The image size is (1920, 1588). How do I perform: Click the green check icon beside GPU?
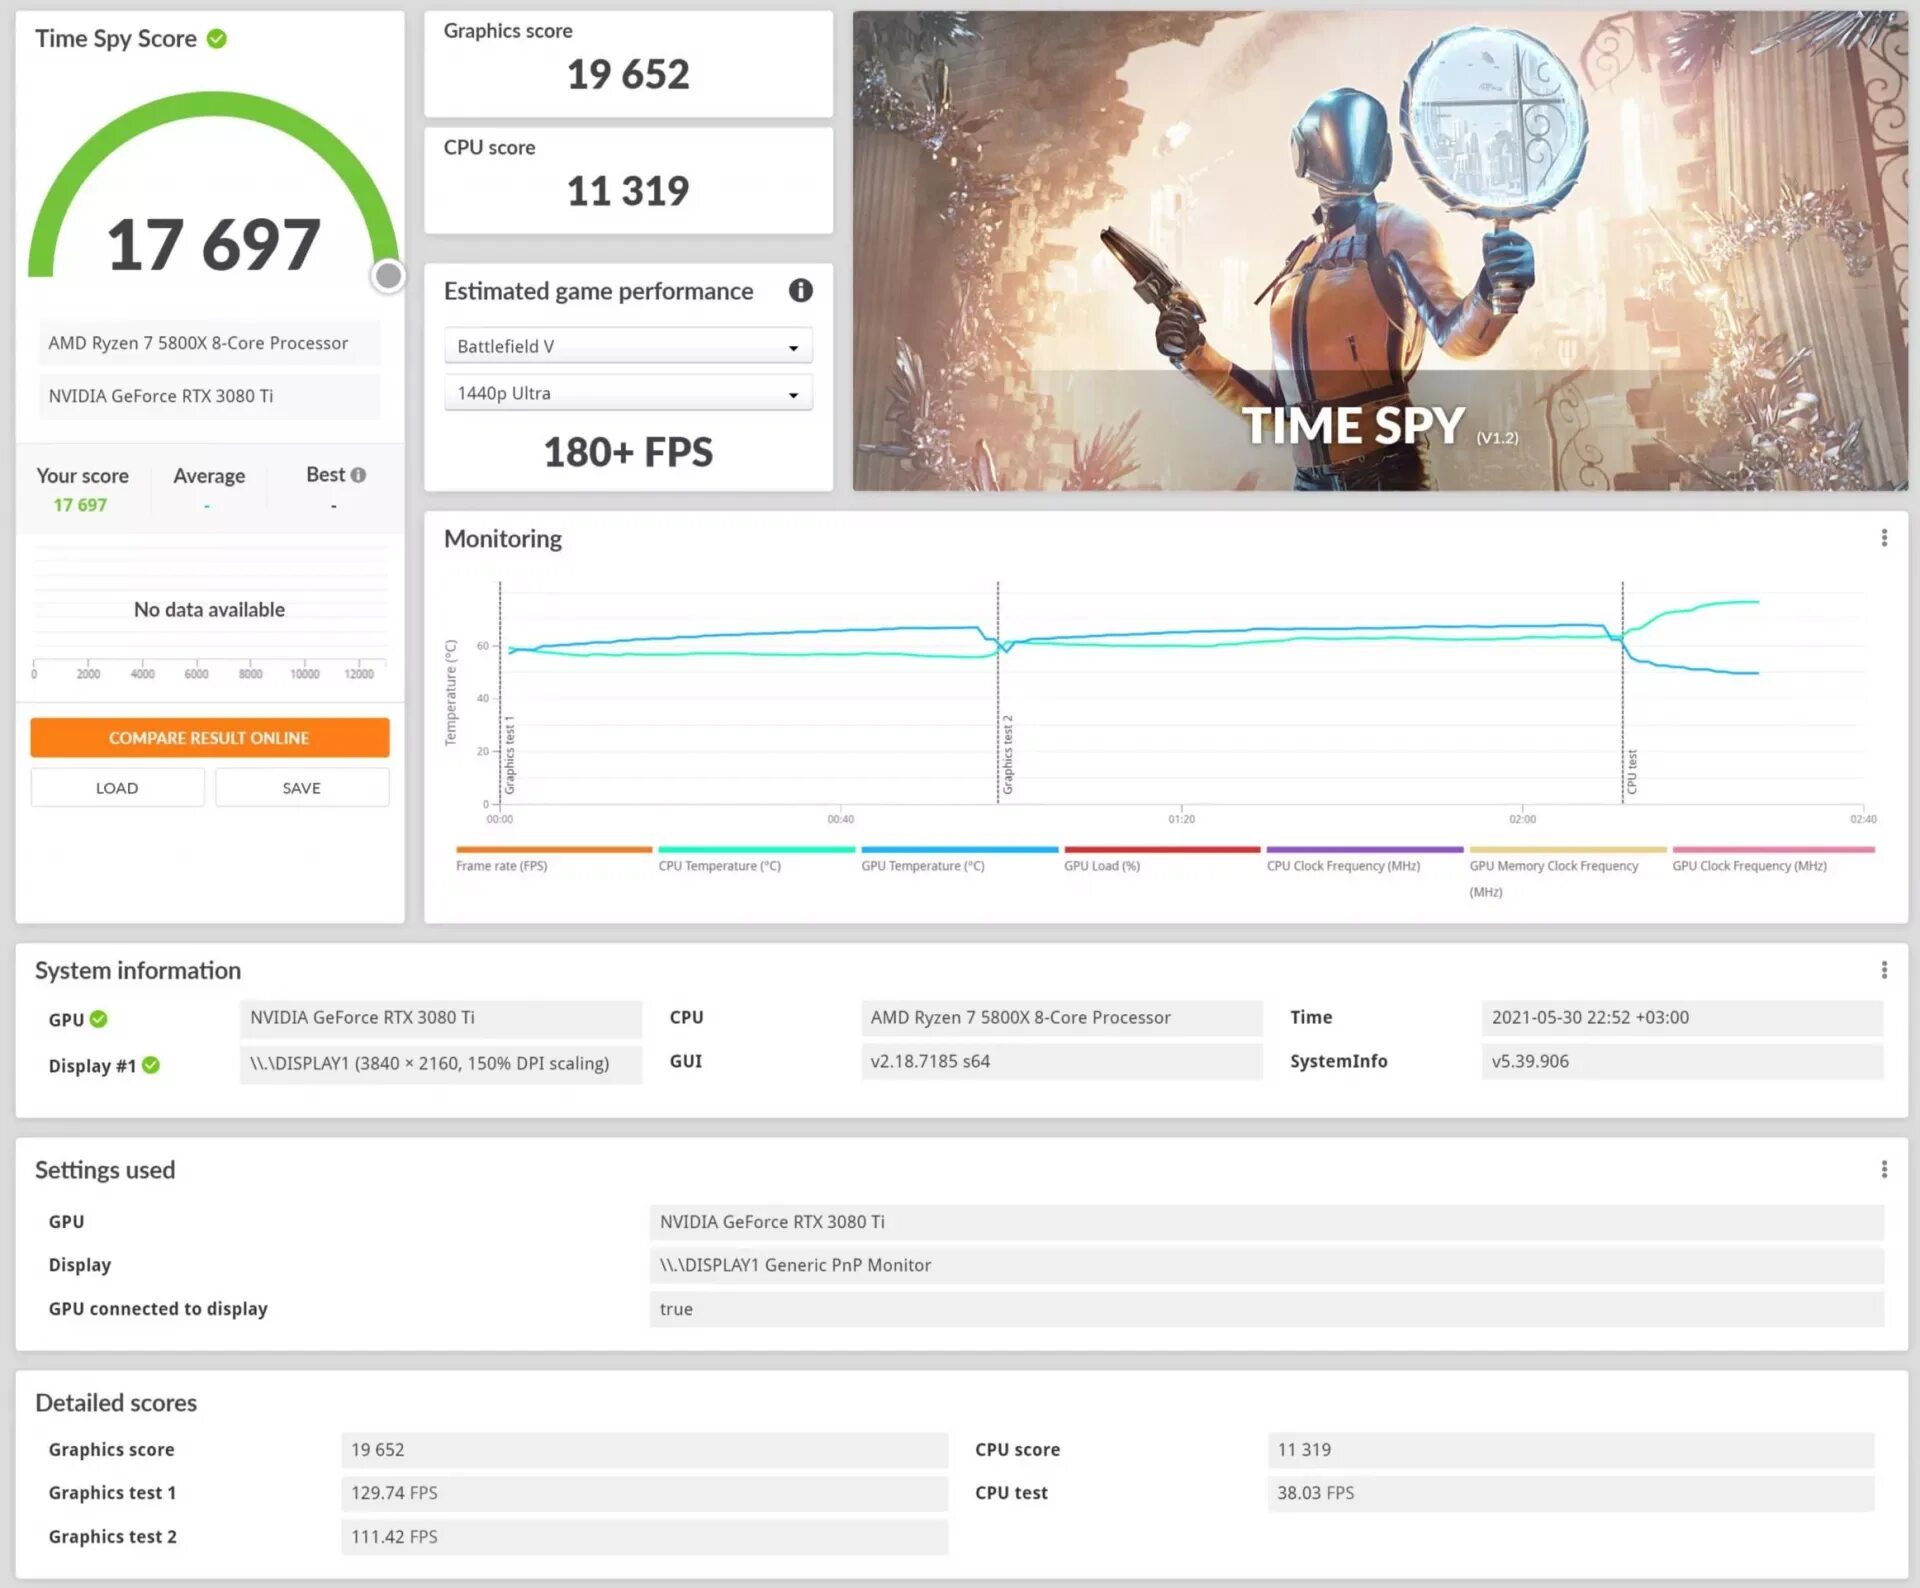click(99, 1019)
